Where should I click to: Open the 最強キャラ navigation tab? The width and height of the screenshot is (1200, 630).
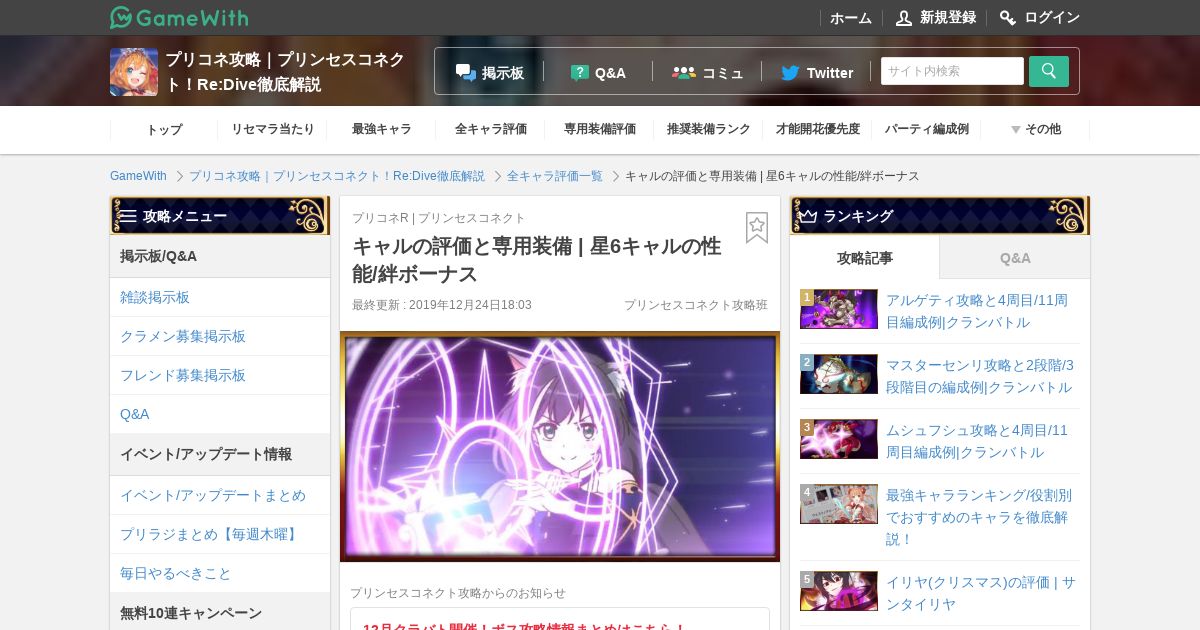click(381, 129)
